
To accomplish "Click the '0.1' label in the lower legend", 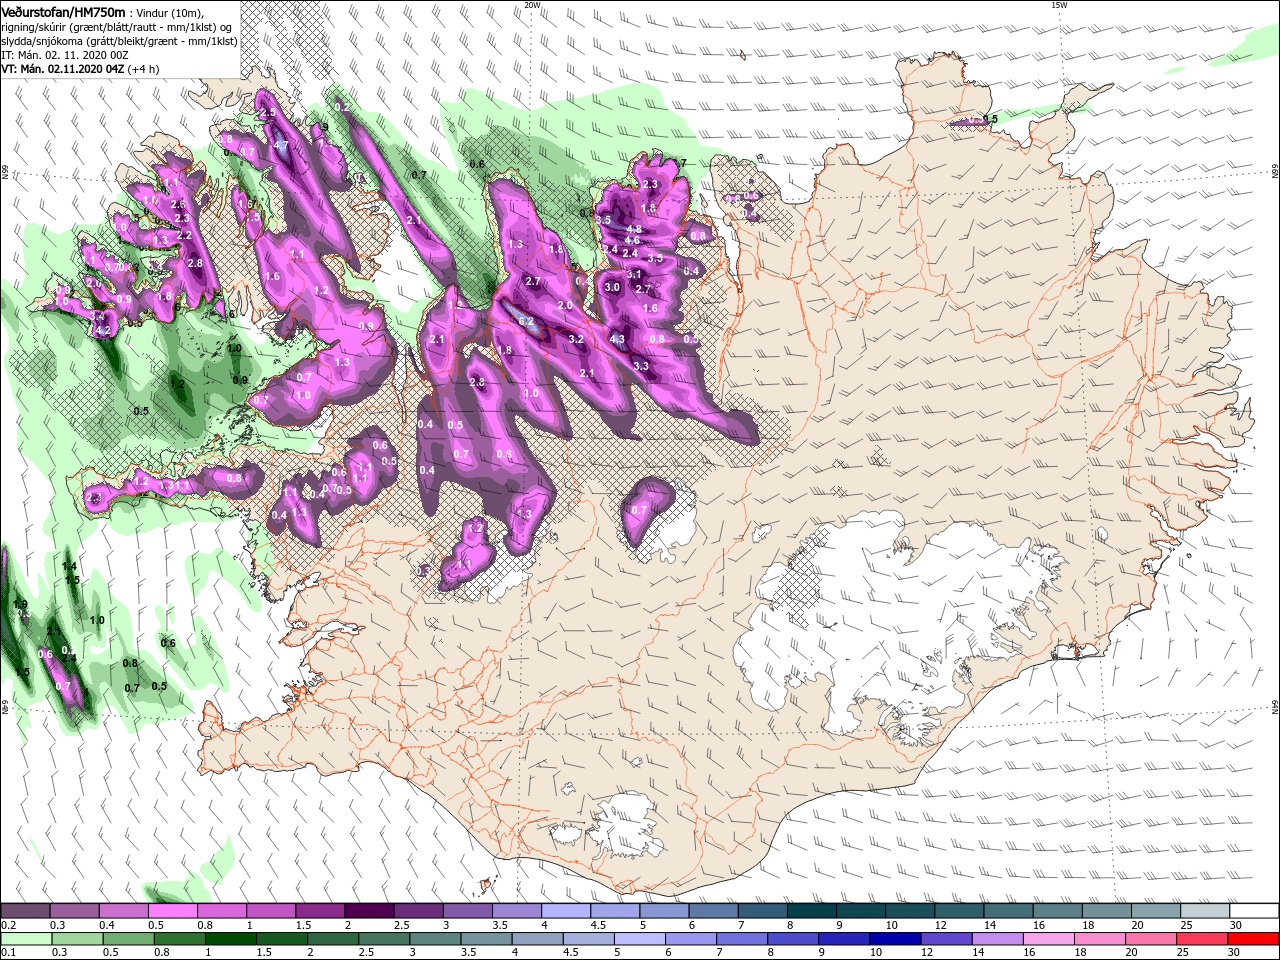I will click(x=8, y=952).
